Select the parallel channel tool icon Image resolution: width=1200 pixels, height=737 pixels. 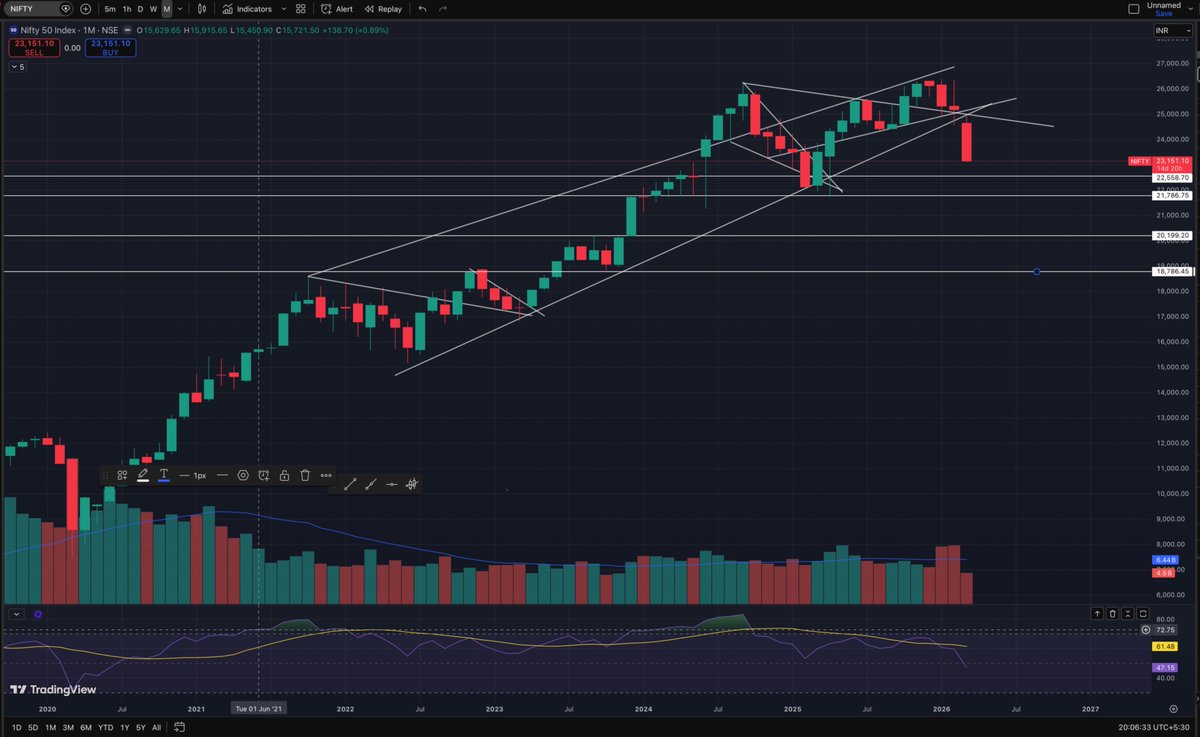coord(412,484)
